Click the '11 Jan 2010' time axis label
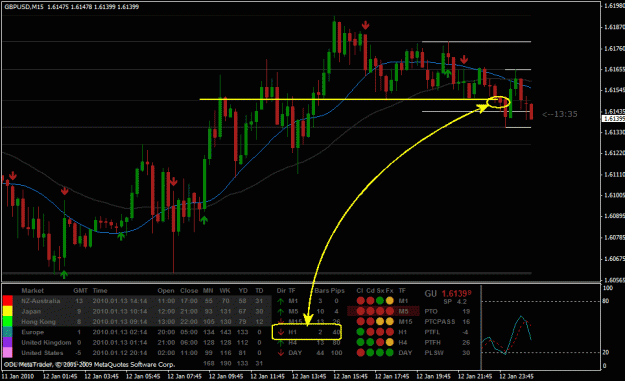The height and width of the screenshot is (381, 625). coord(18,376)
